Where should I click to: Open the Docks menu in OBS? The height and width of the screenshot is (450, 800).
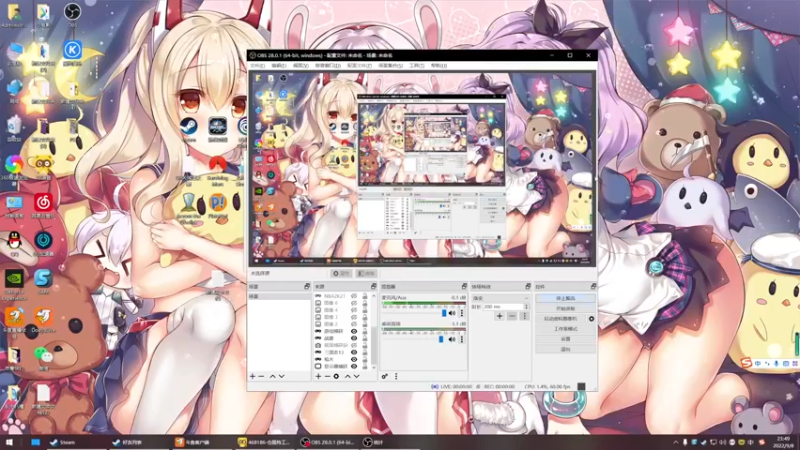328,65
